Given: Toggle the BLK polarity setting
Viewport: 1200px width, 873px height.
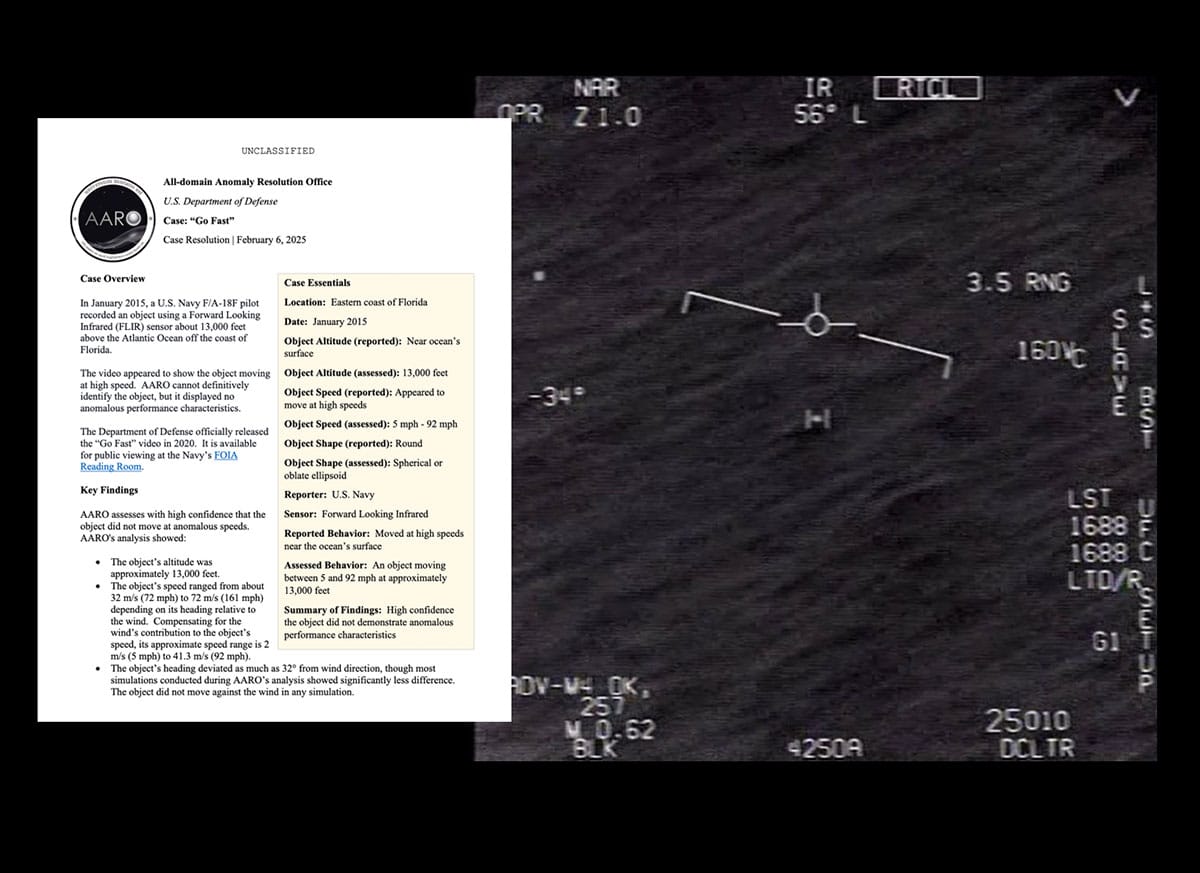Looking at the screenshot, I should [x=597, y=746].
